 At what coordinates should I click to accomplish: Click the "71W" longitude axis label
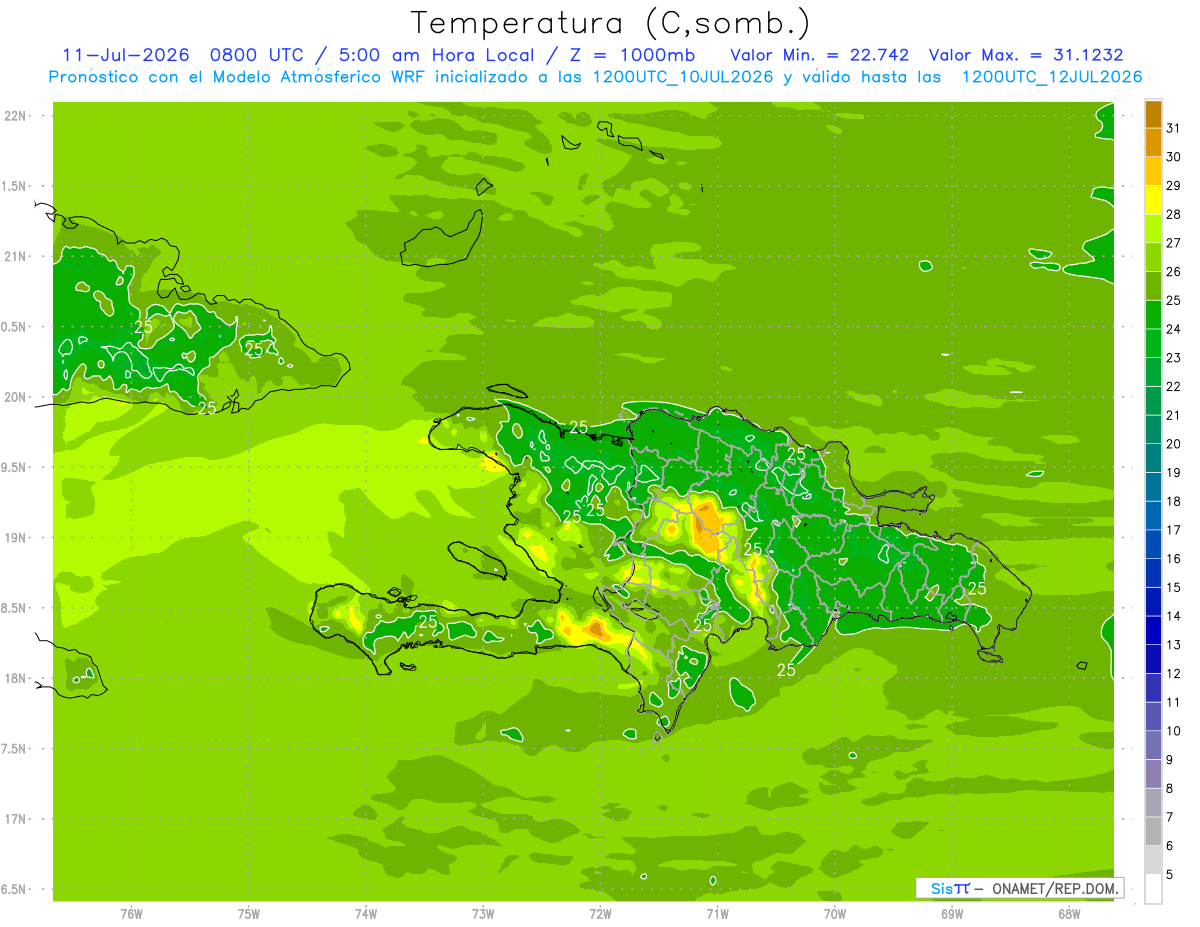coord(717,914)
